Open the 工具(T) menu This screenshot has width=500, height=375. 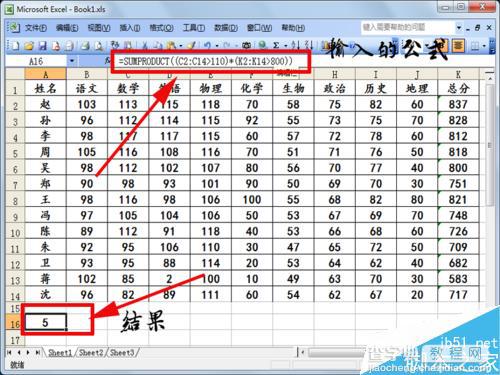tap(193, 28)
